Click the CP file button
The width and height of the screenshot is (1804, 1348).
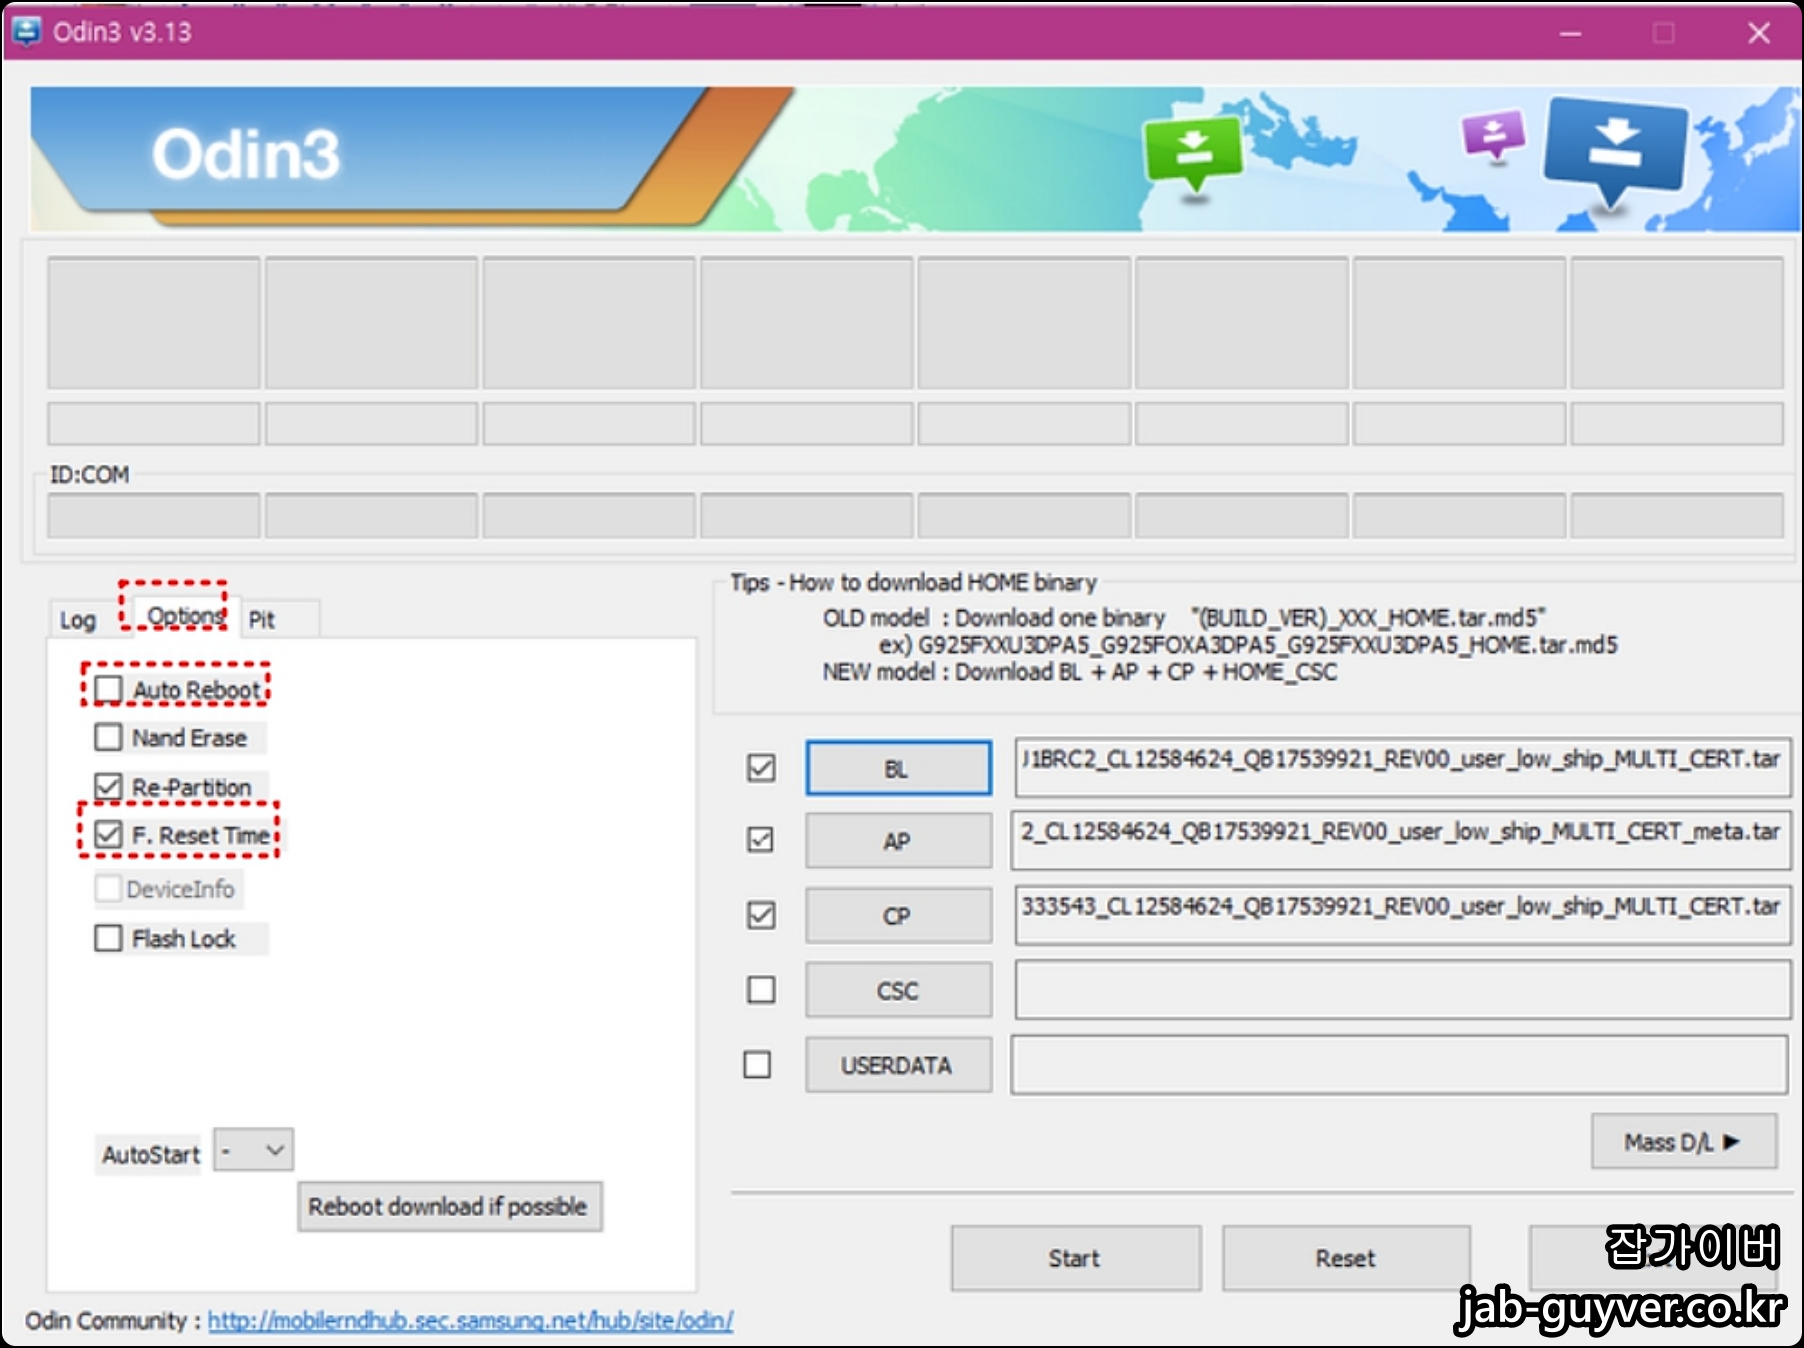(x=898, y=916)
